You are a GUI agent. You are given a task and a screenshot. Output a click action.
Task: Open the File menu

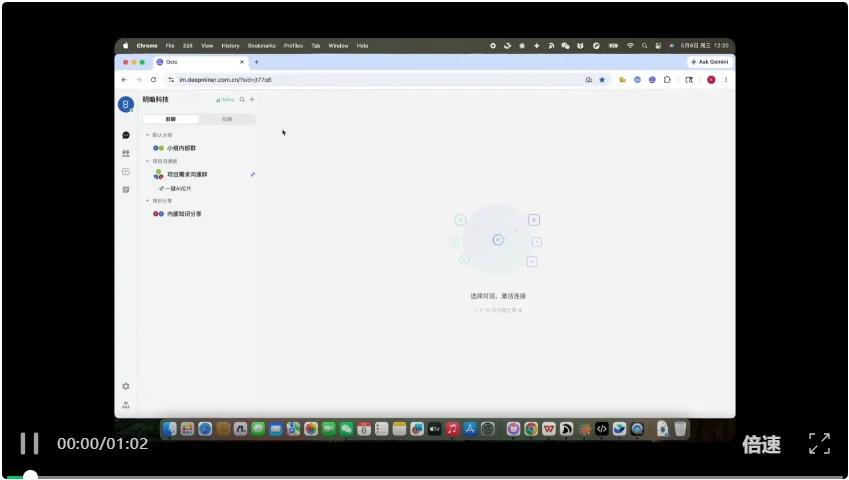point(170,46)
